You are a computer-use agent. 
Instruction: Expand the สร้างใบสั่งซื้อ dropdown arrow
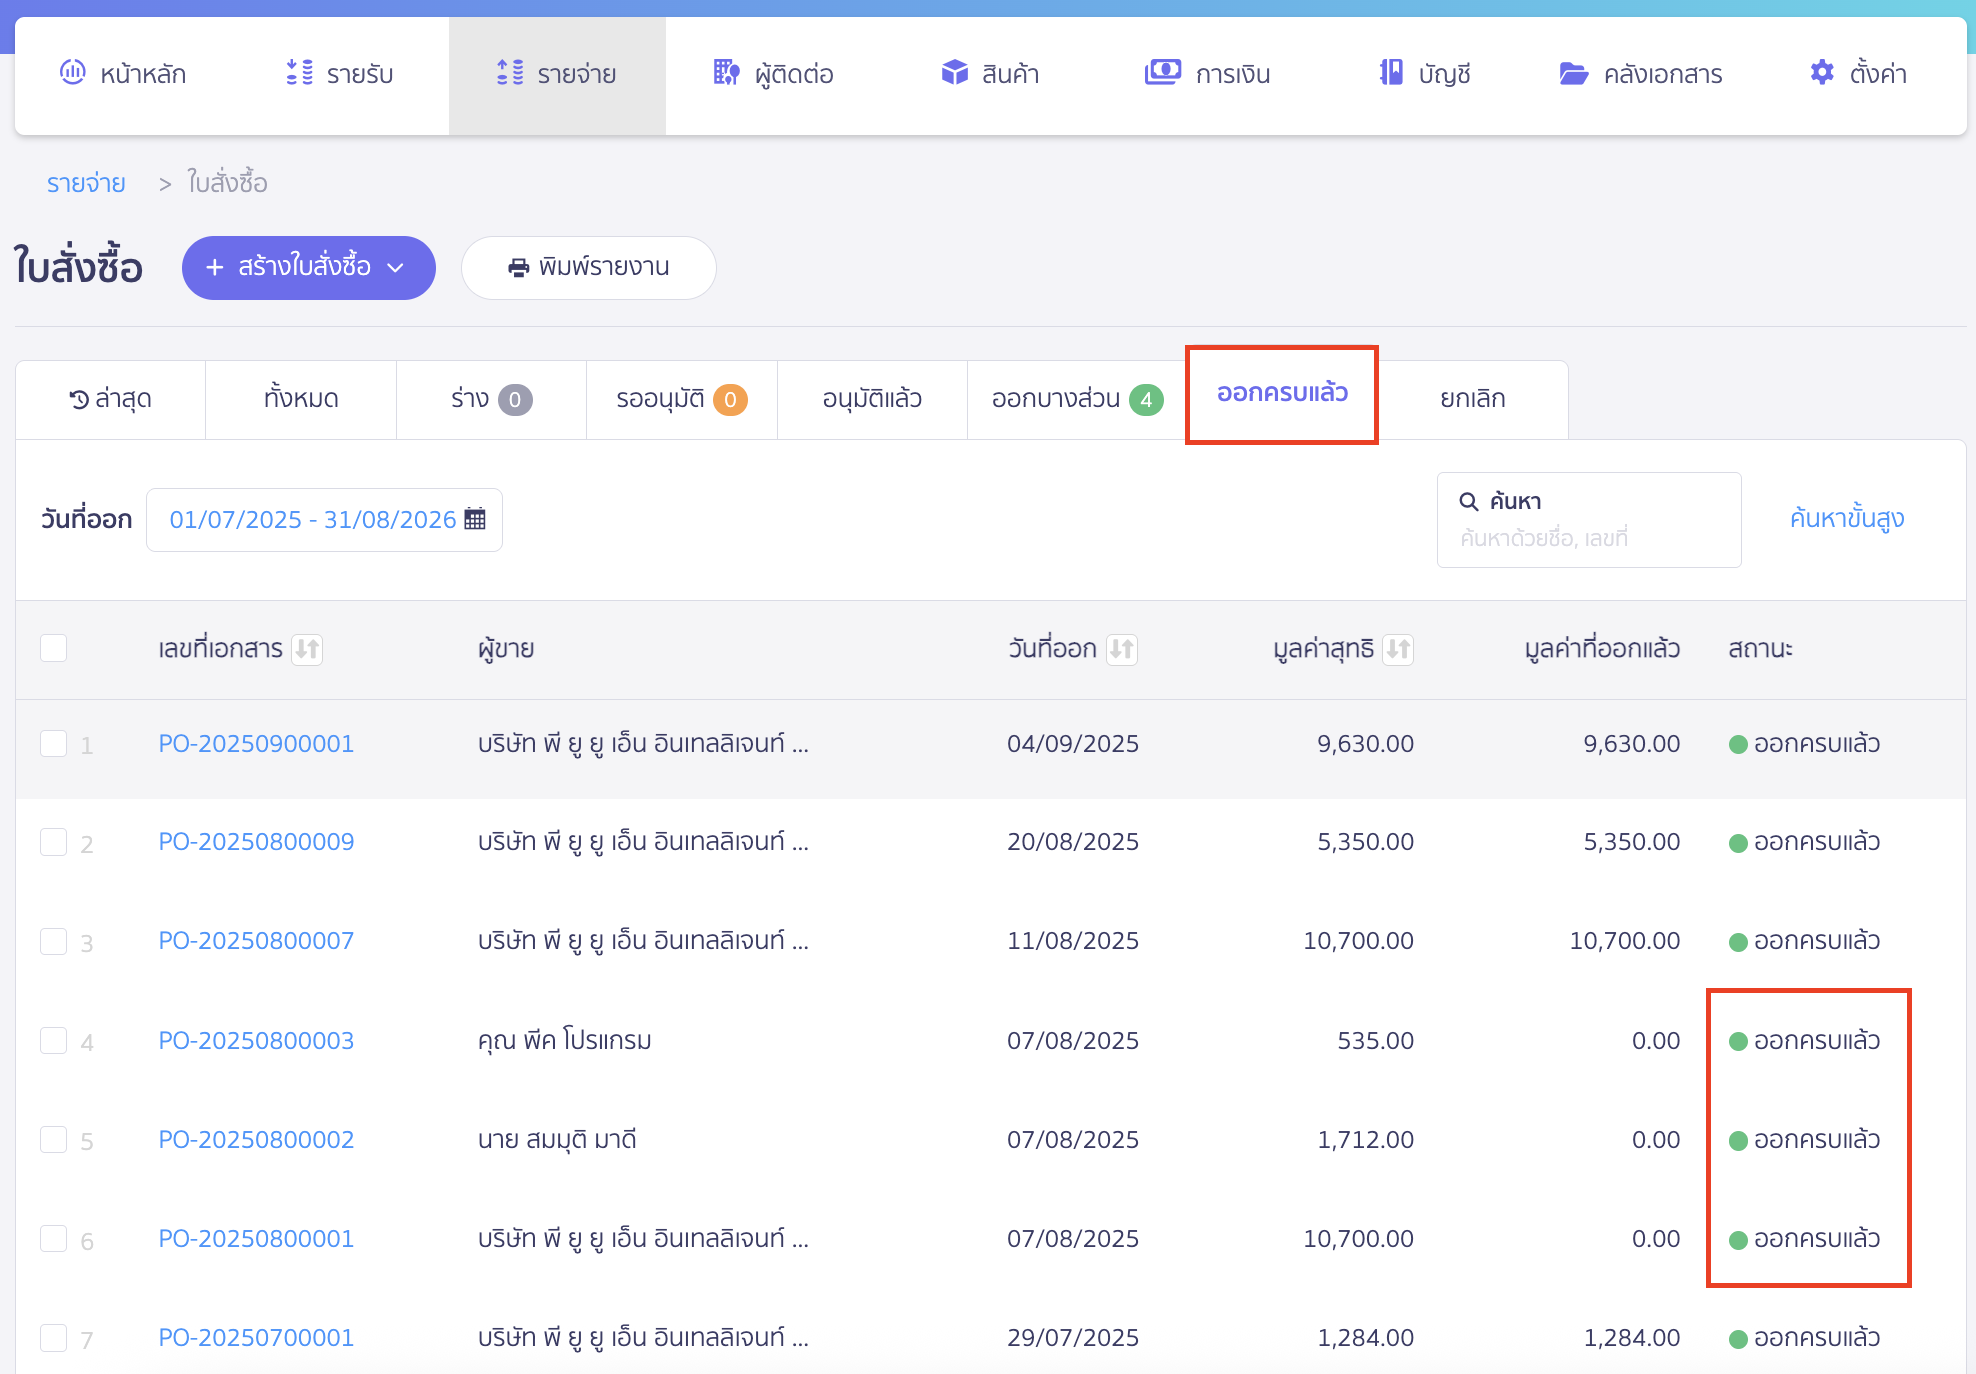[x=396, y=267]
